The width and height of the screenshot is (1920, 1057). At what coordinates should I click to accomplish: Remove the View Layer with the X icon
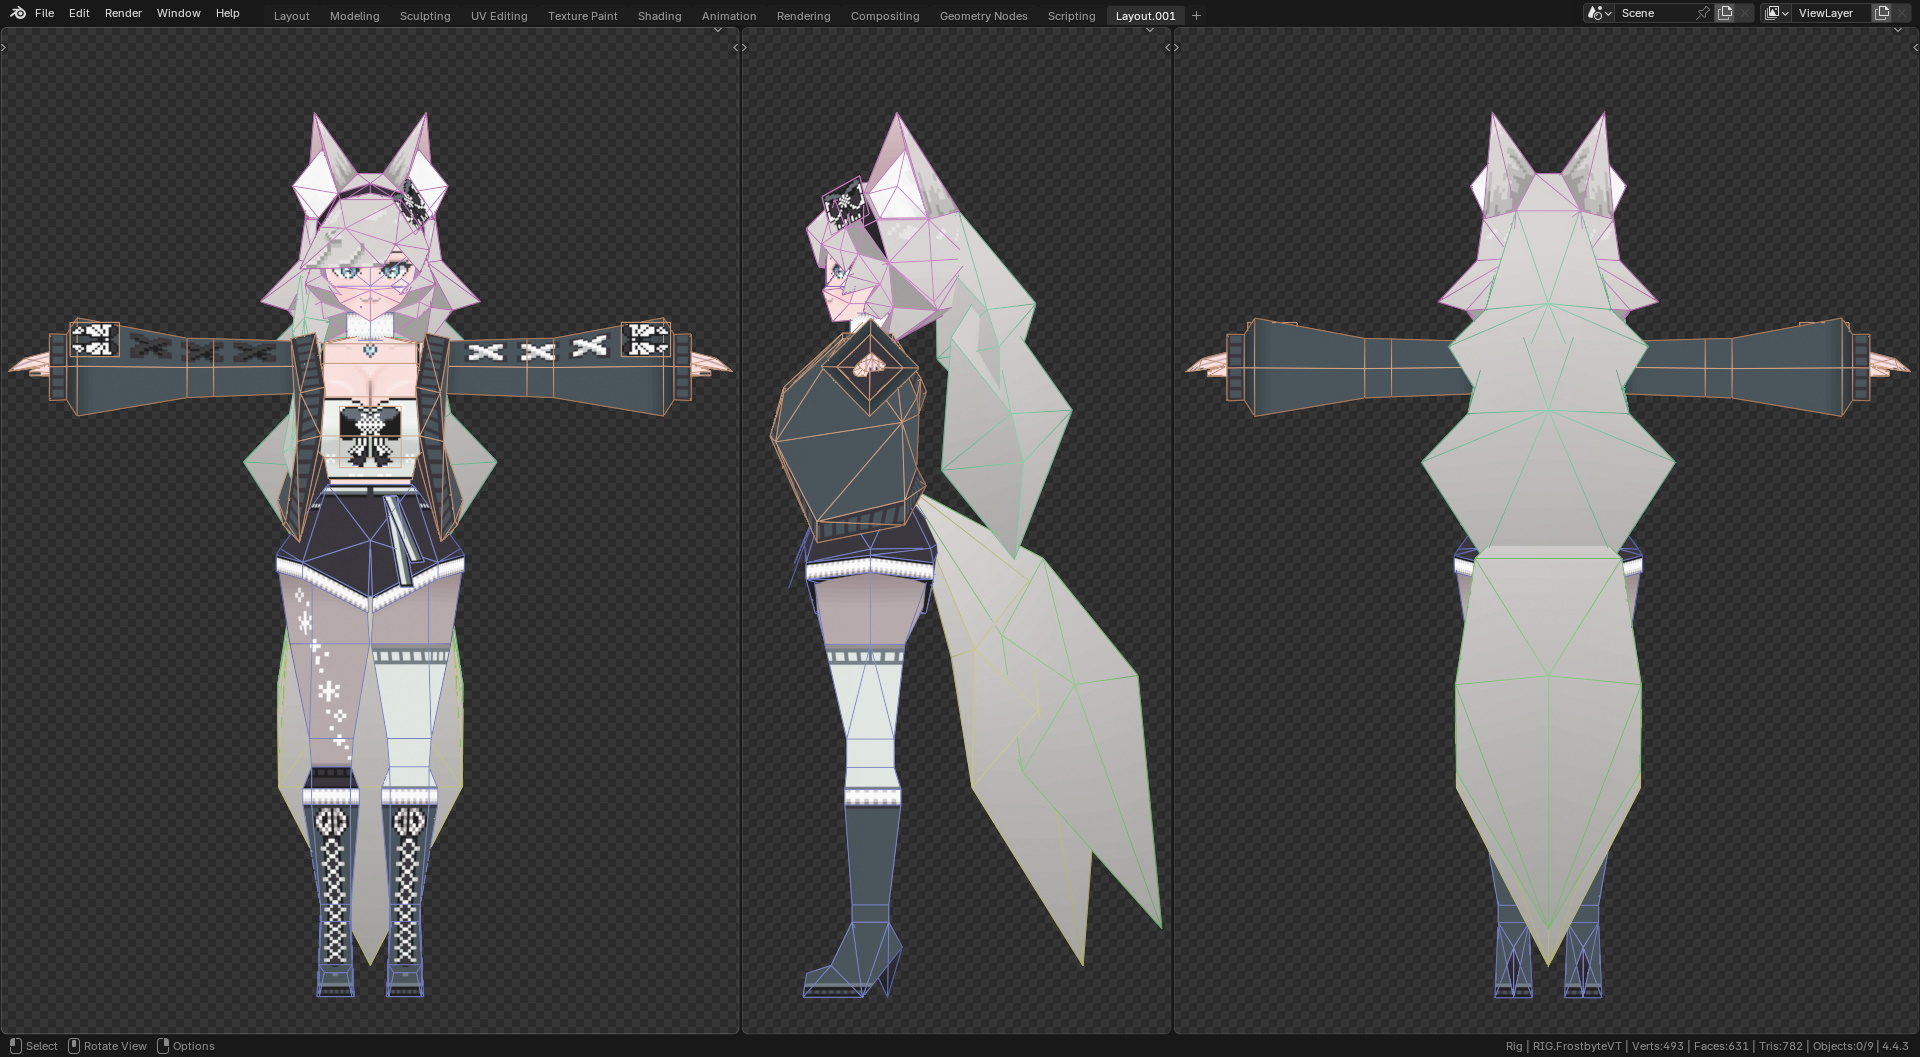(x=1905, y=12)
